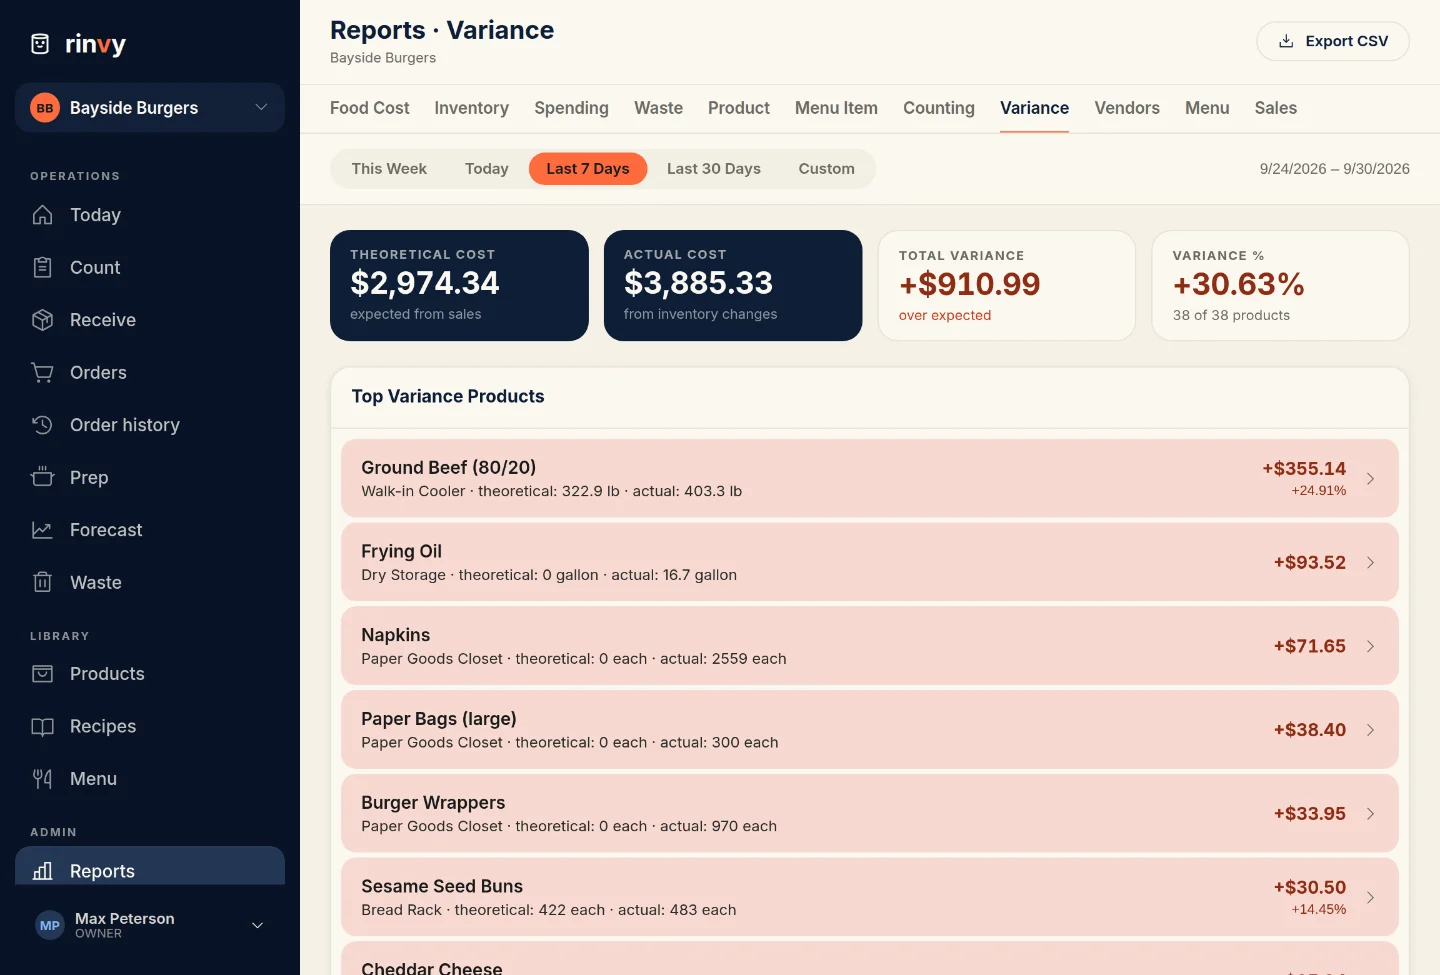Open Sesame Seed Buns row chevron

click(x=1370, y=897)
